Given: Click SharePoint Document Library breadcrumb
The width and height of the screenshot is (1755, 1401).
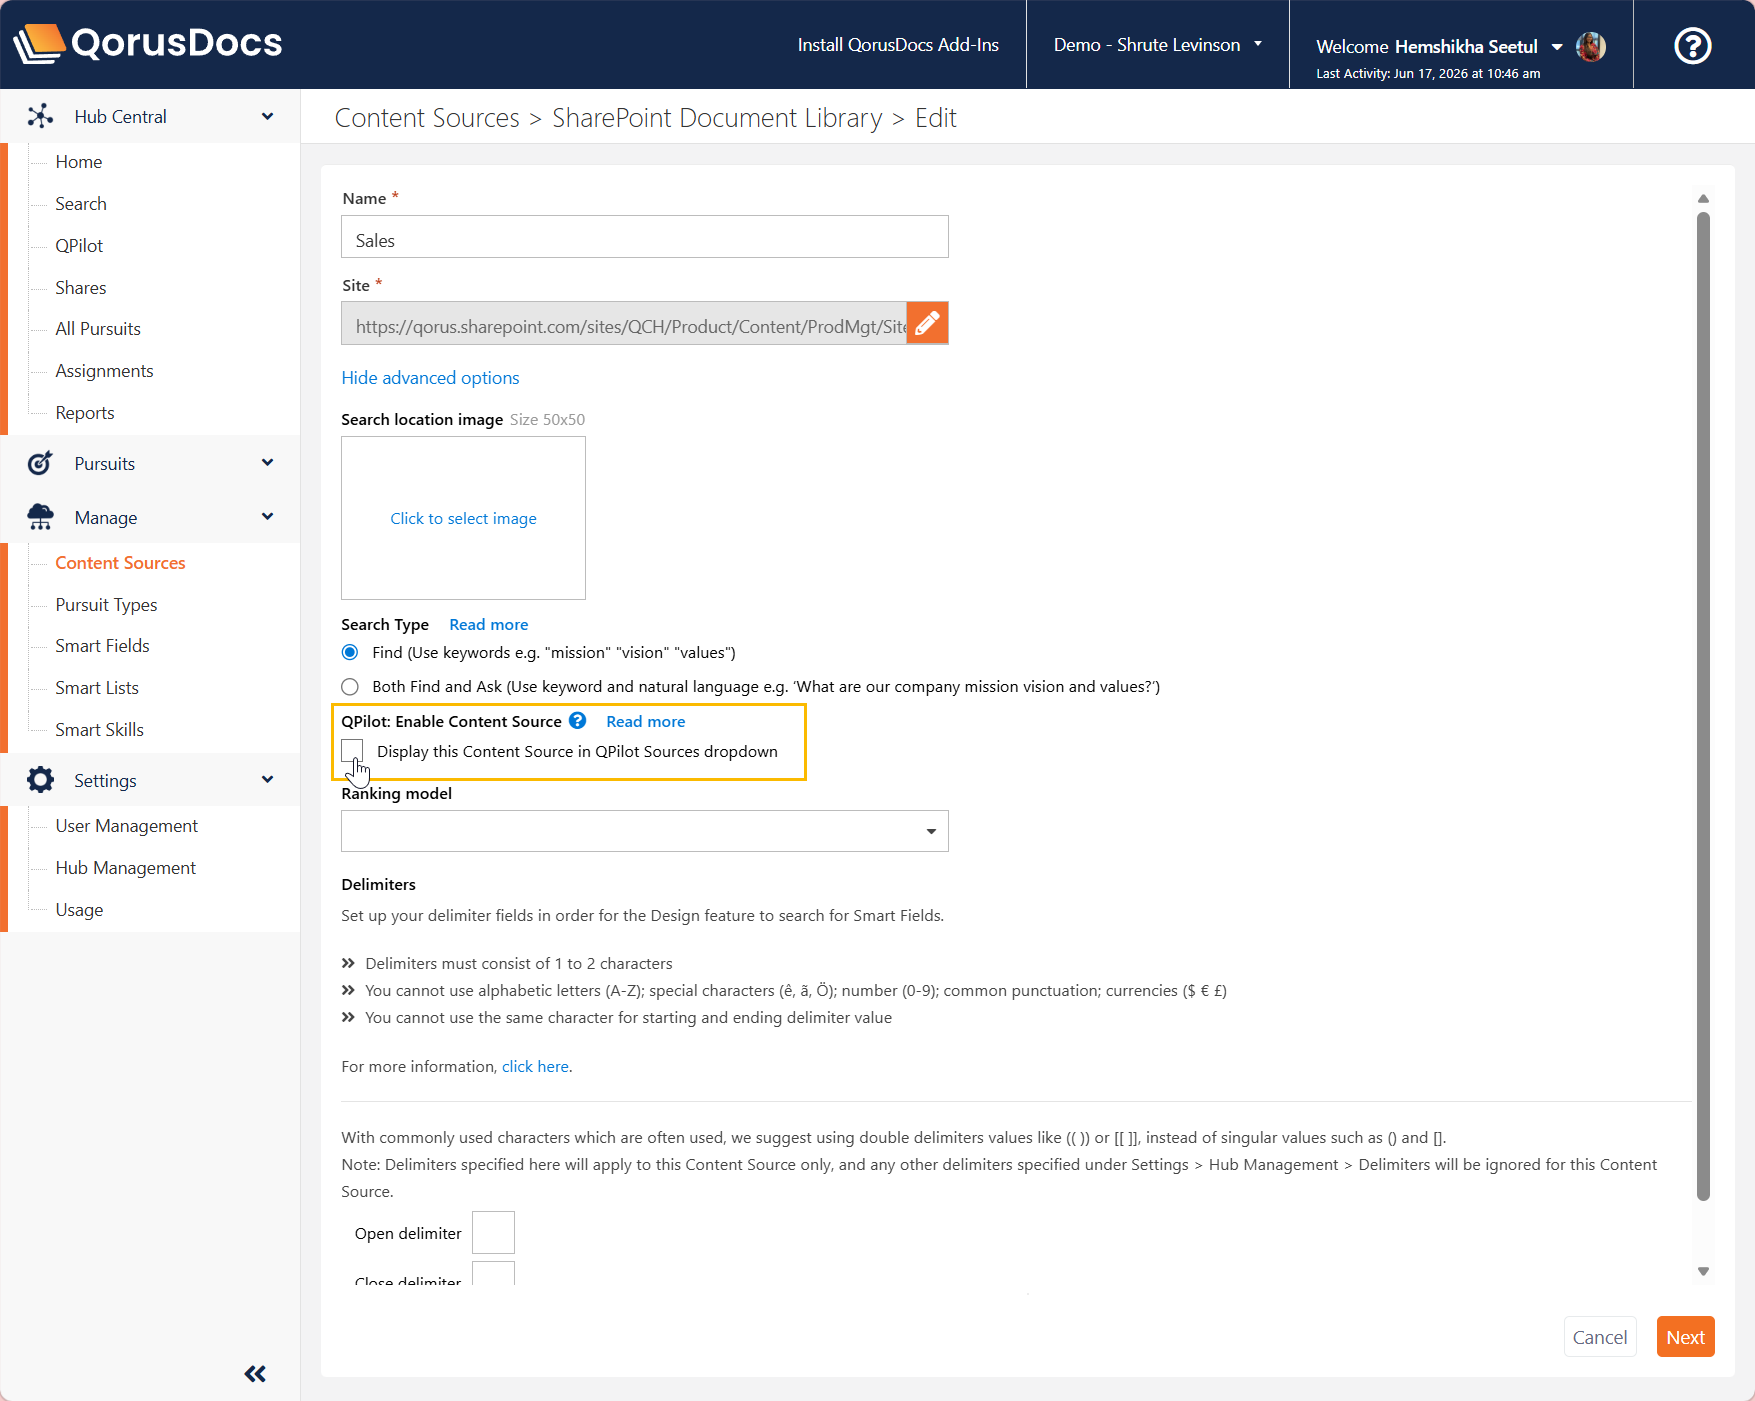Looking at the screenshot, I should click(x=717, y=118).
